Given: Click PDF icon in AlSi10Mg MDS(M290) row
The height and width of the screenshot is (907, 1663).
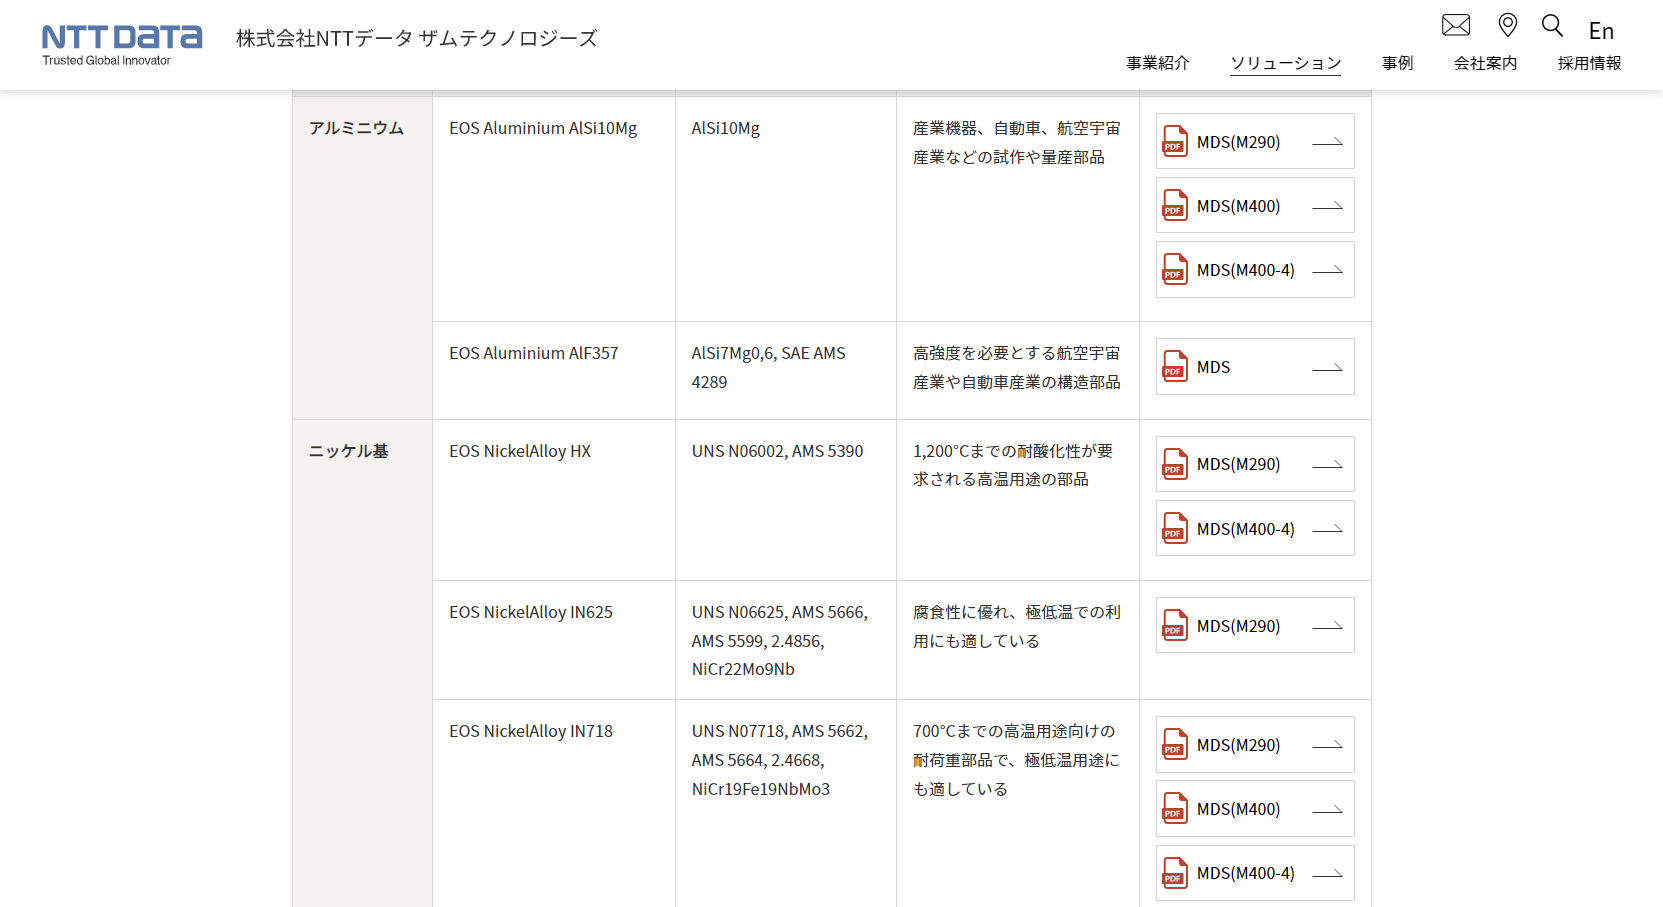Looking at the screenshot, I should coord(1175,141).
